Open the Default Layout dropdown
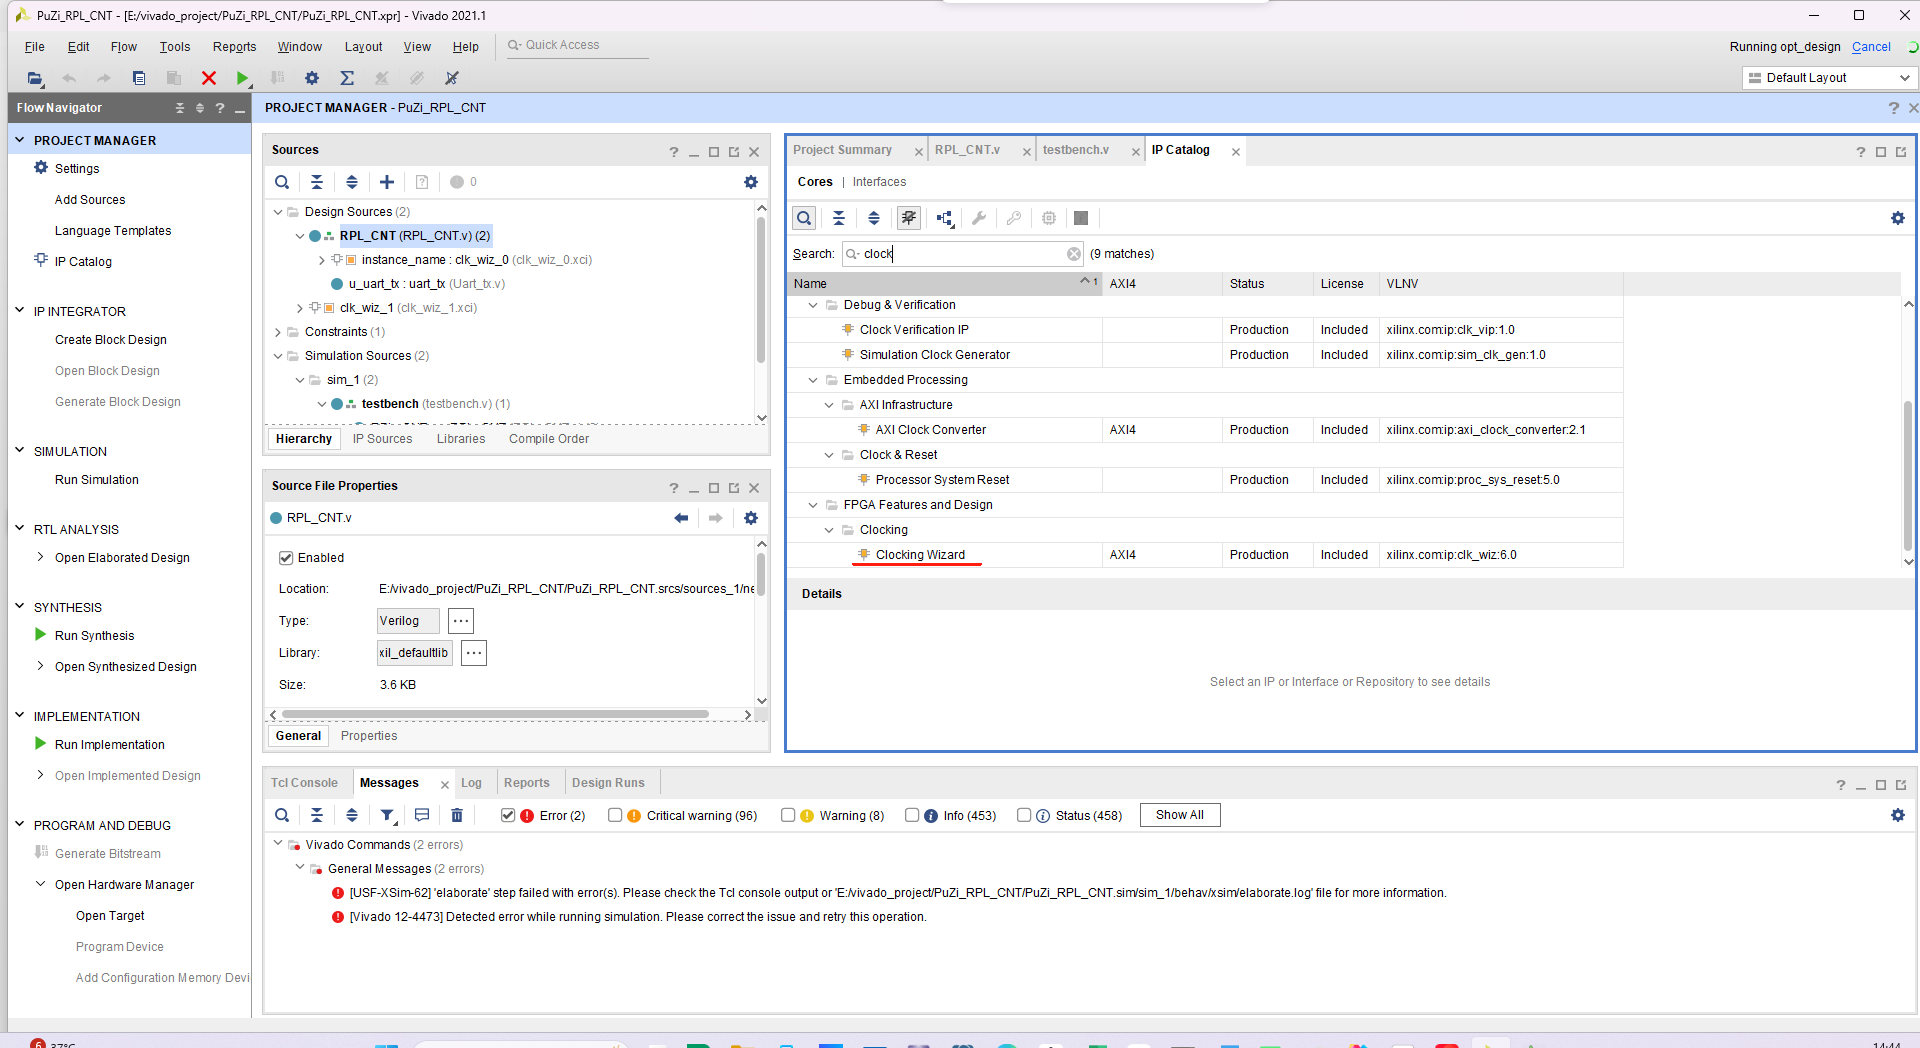 pyautogui.click(x=1904, y=78)
